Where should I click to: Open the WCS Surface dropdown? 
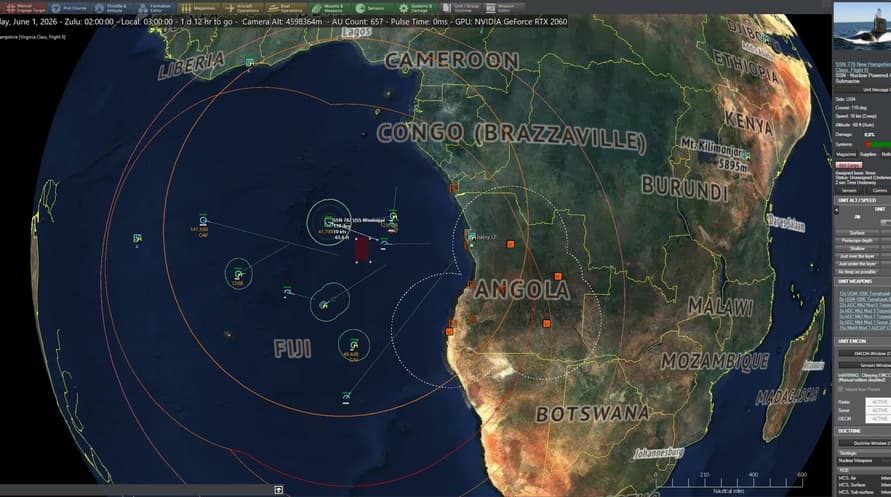pos(885,485)
